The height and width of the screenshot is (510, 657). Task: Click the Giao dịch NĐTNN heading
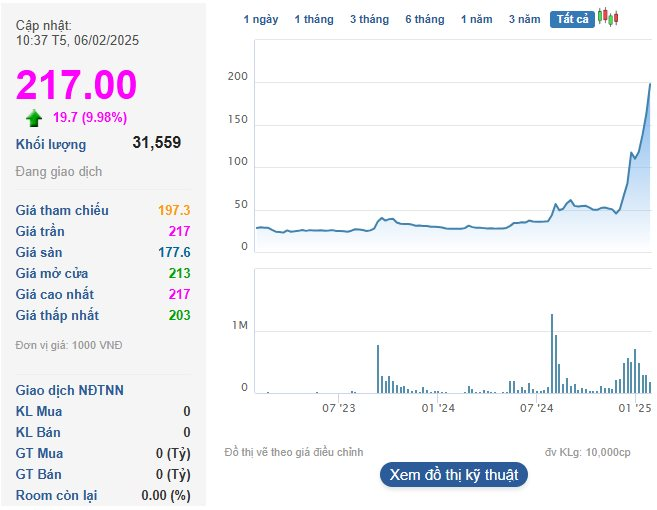pyautogui.click(x=70, y=390)
